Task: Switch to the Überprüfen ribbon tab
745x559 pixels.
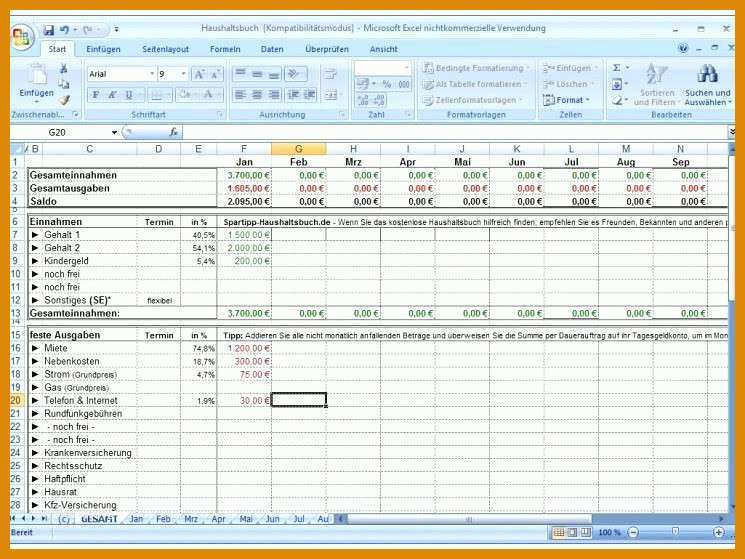Action: [327, 49]
